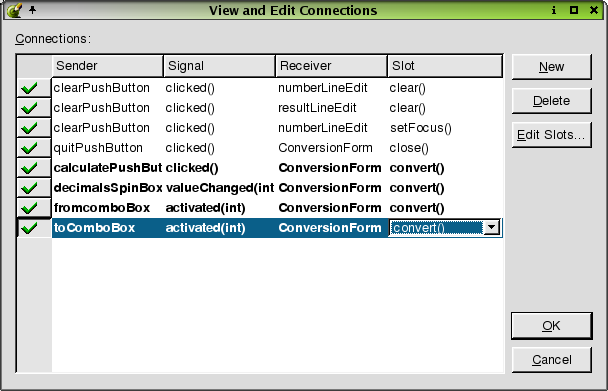Screen dimensions: 608x391
Task: Remove the connection with the Delete button
Action: pos(551,101)
